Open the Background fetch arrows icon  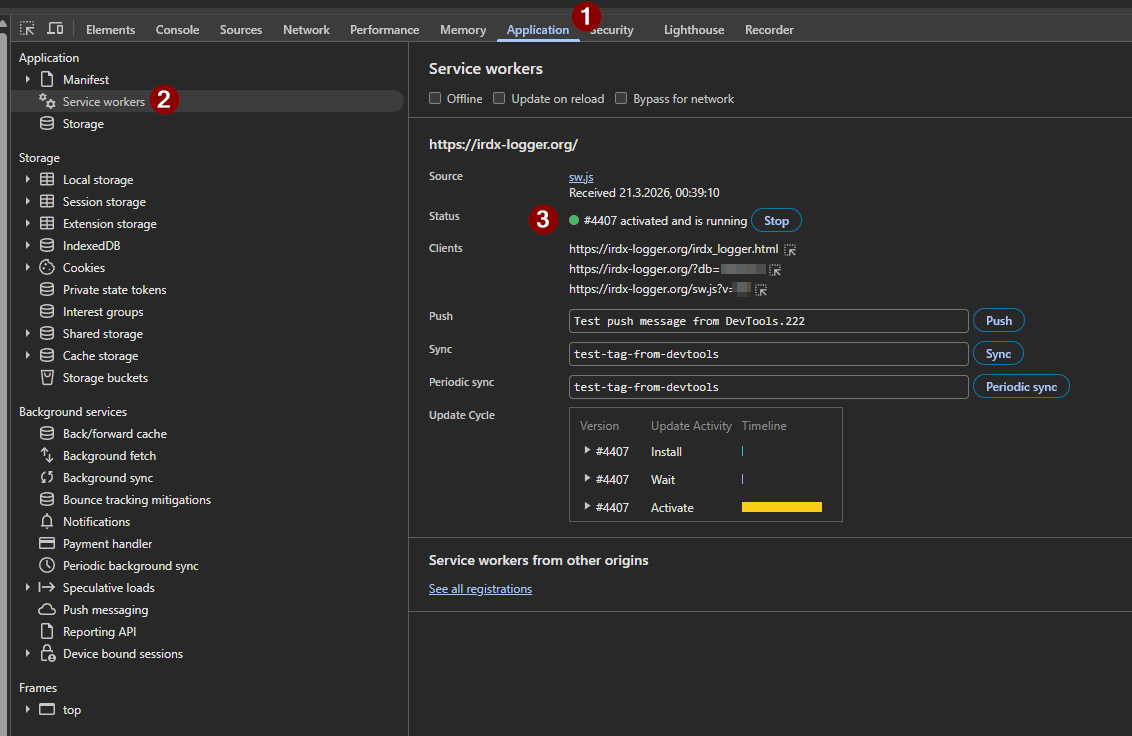pos(46,456)
